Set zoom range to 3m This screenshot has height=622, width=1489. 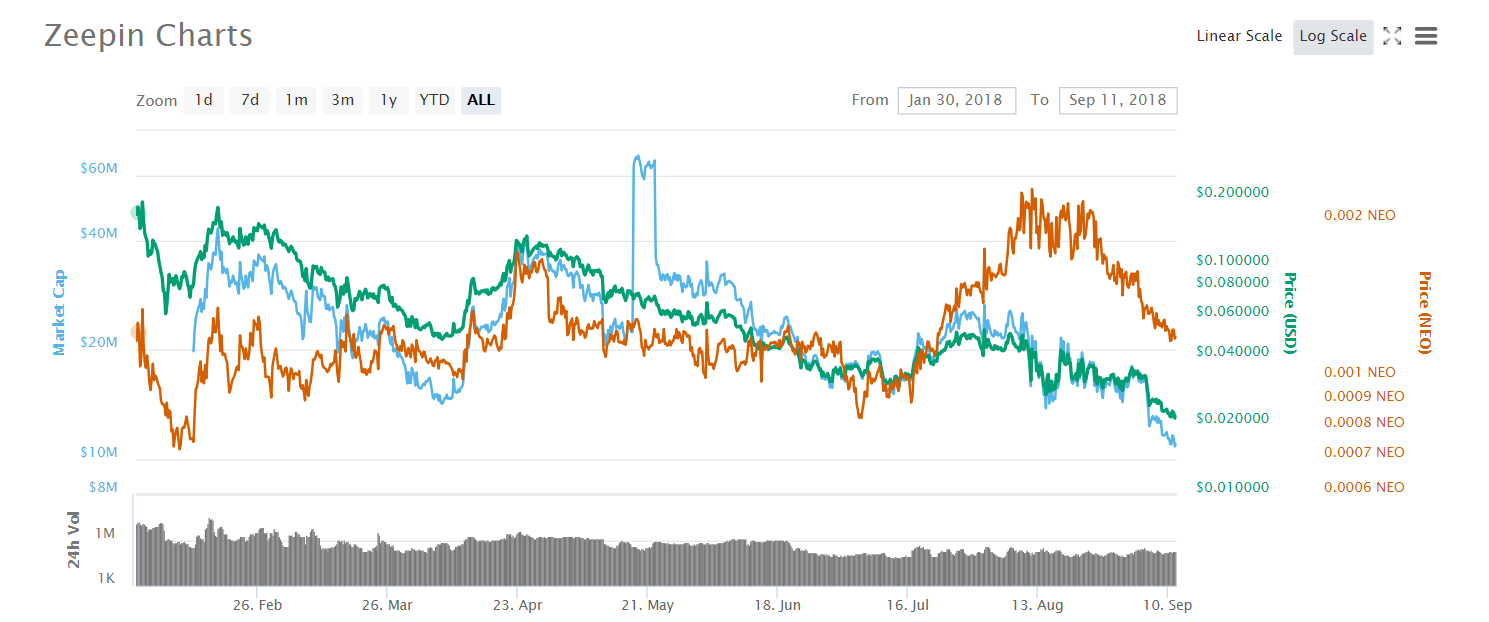343,100
